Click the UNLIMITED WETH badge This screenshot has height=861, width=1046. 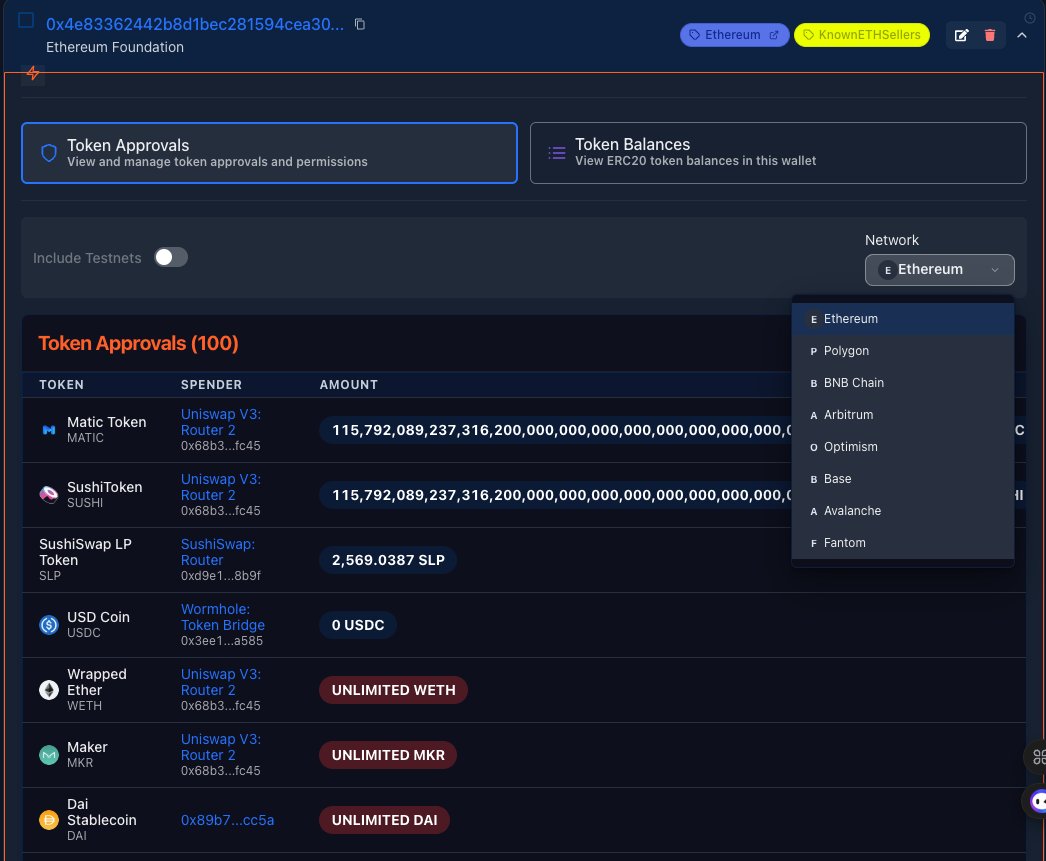[x=394, y=690]
